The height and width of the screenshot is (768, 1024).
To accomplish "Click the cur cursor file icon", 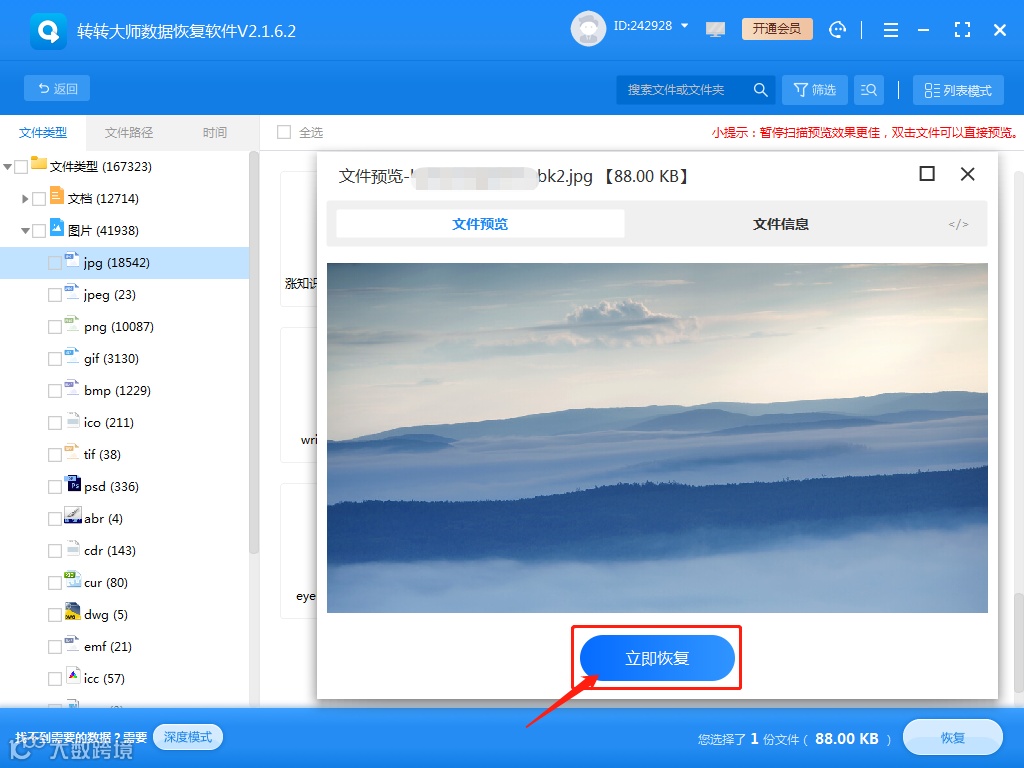I will coord(72,579).
